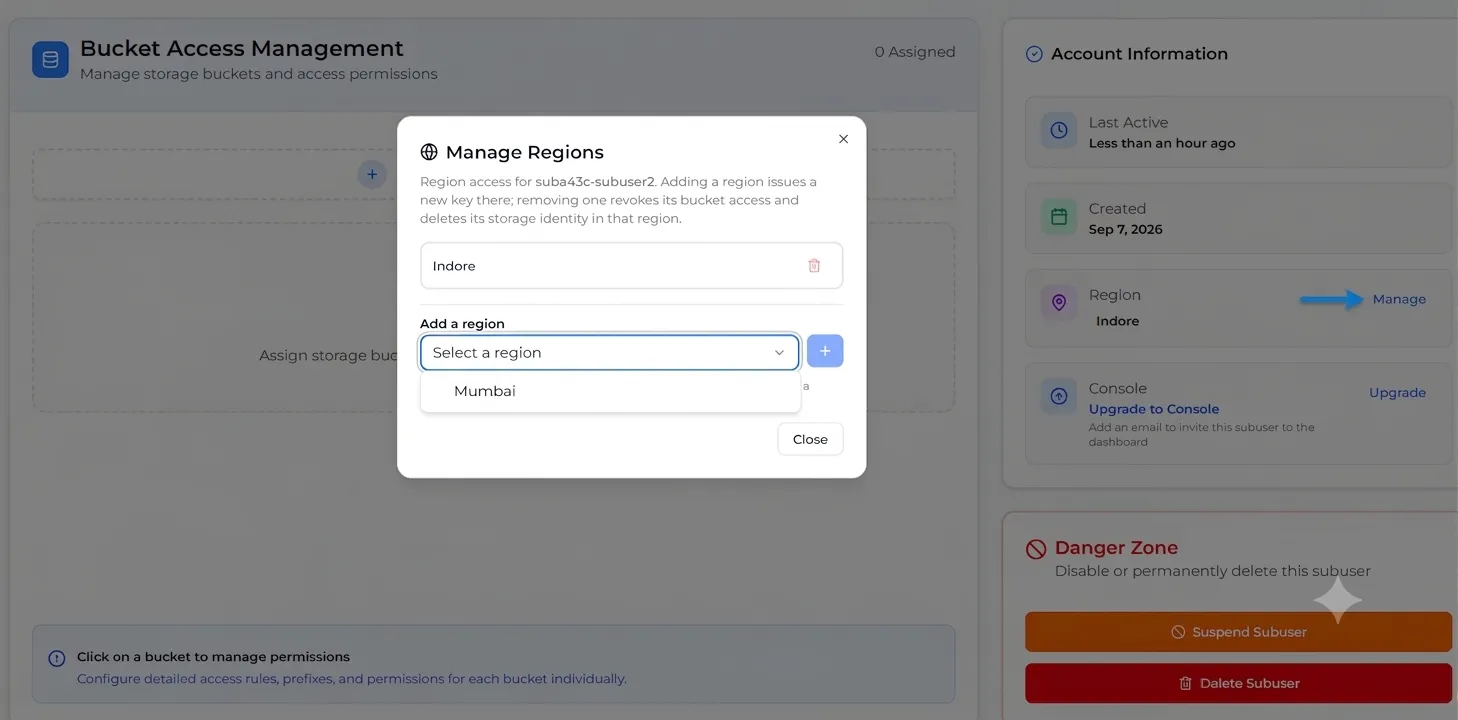Click the red Delete Subuser button
The width and height of the screenshot is (1458, 720).
tap(1238, 683)
